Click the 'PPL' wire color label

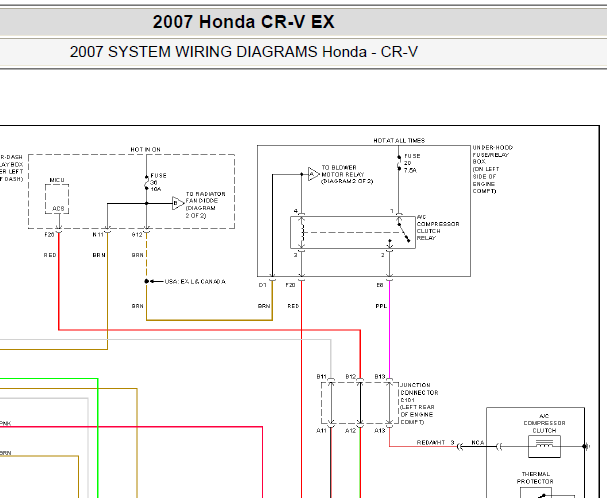point(381,306)
